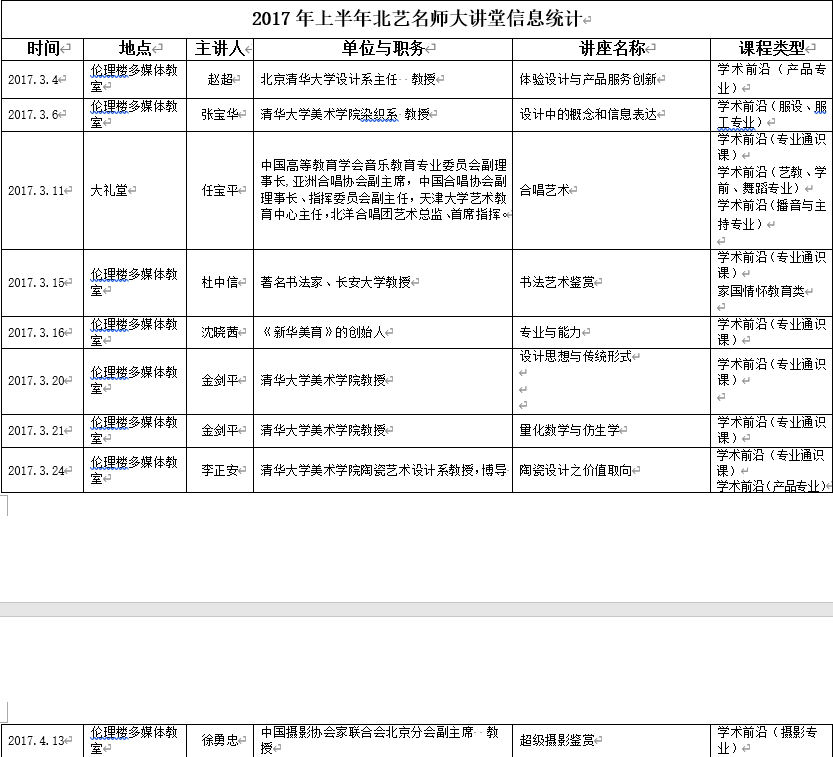833x757 pixels.
Task: Place cursor in 讲座名称 header
Action: pyautogui.click(x=611, y=48)
